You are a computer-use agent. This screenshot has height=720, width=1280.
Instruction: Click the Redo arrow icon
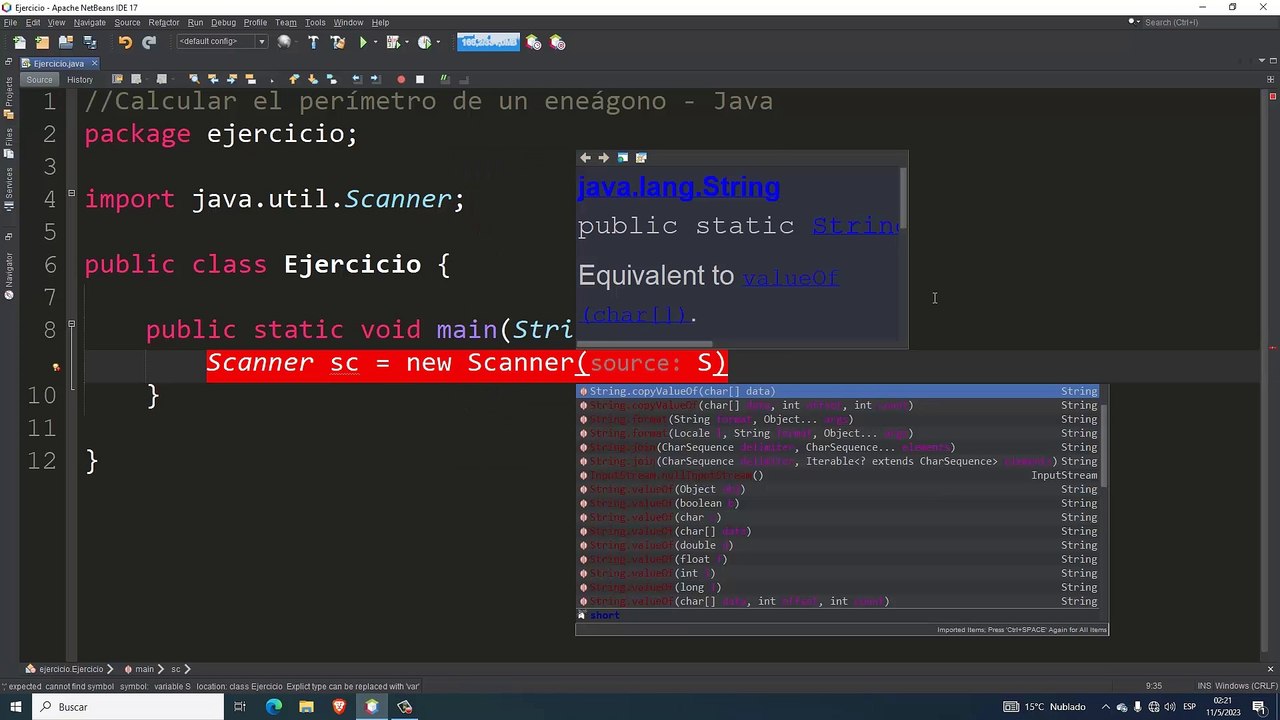[149, 42]
